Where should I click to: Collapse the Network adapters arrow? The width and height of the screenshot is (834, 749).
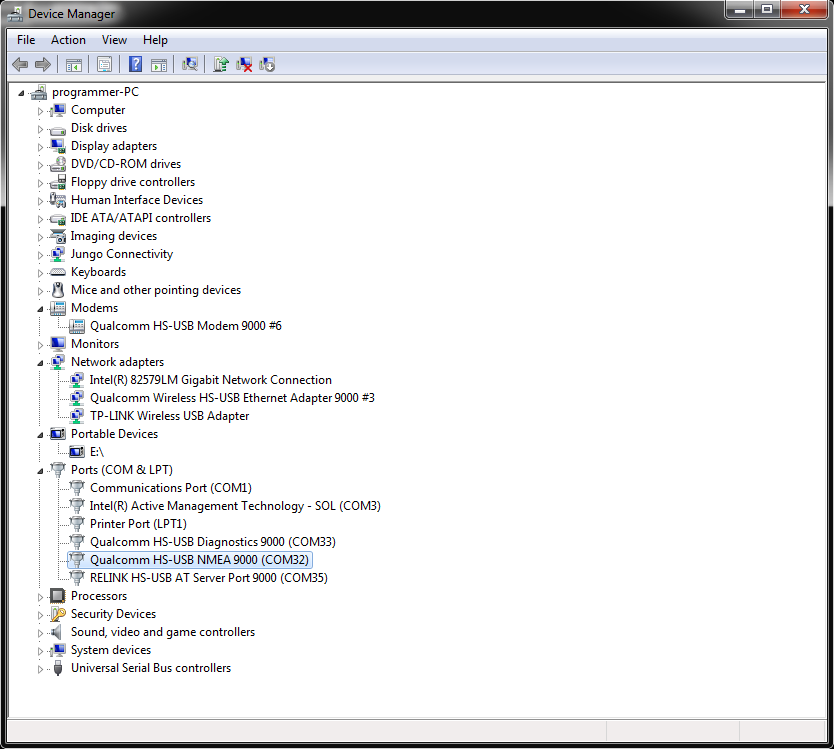pyautogui.click(x=40, y=363)
